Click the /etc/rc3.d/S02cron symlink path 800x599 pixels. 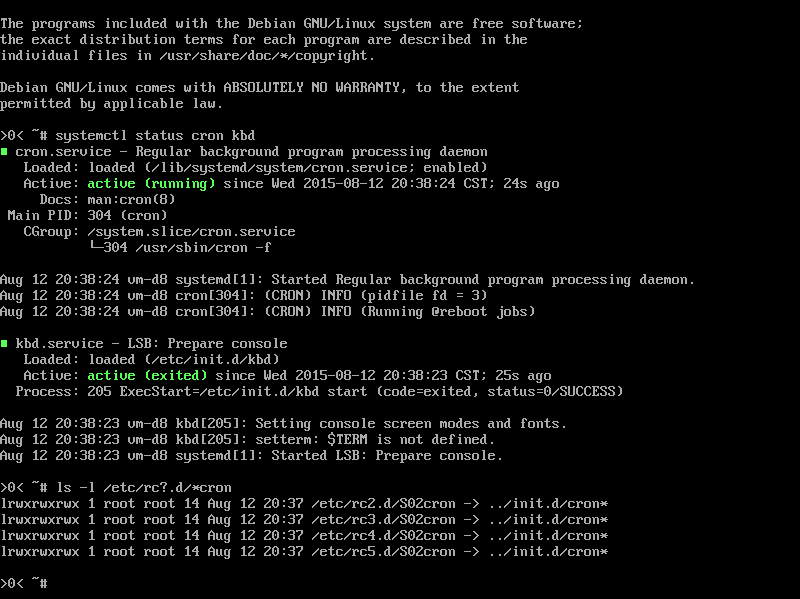(383, 519)
